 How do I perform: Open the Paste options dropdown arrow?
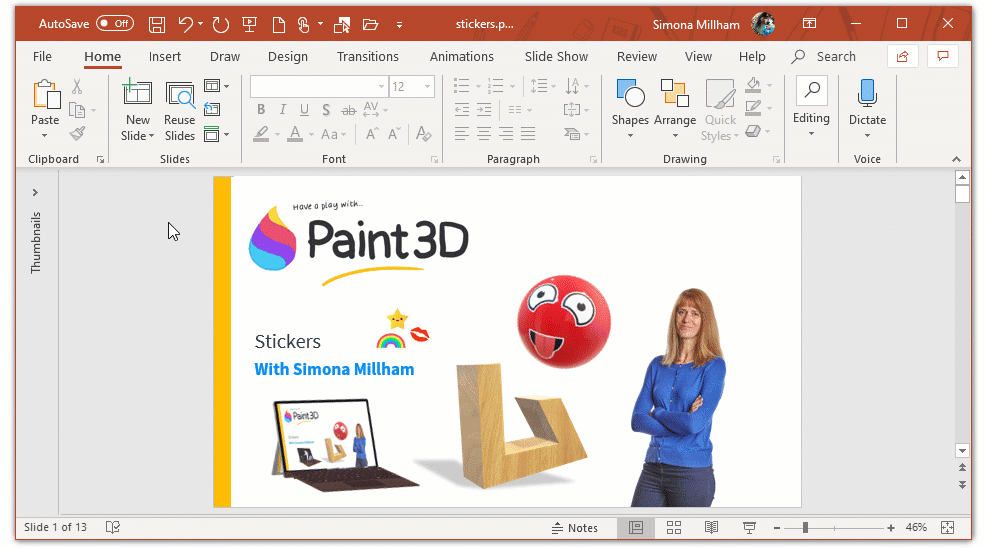(45, 136)
